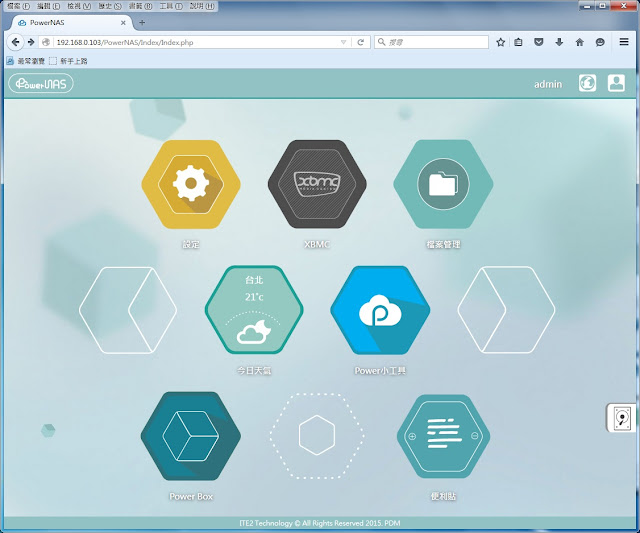This screenshot has height=533, width=640.
Task: Open the 新手上路 bookmark
Action: tap(68, 61)
